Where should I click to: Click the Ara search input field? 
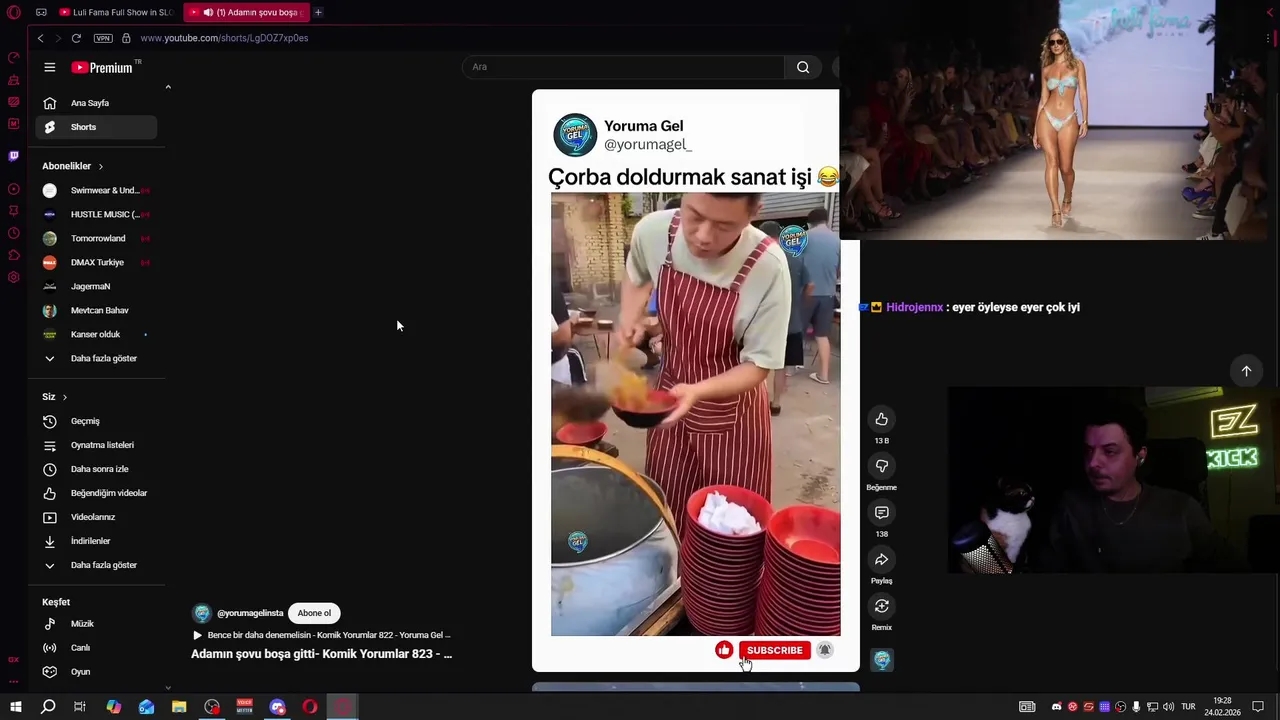pyautogui.click(x=623, y=67)
